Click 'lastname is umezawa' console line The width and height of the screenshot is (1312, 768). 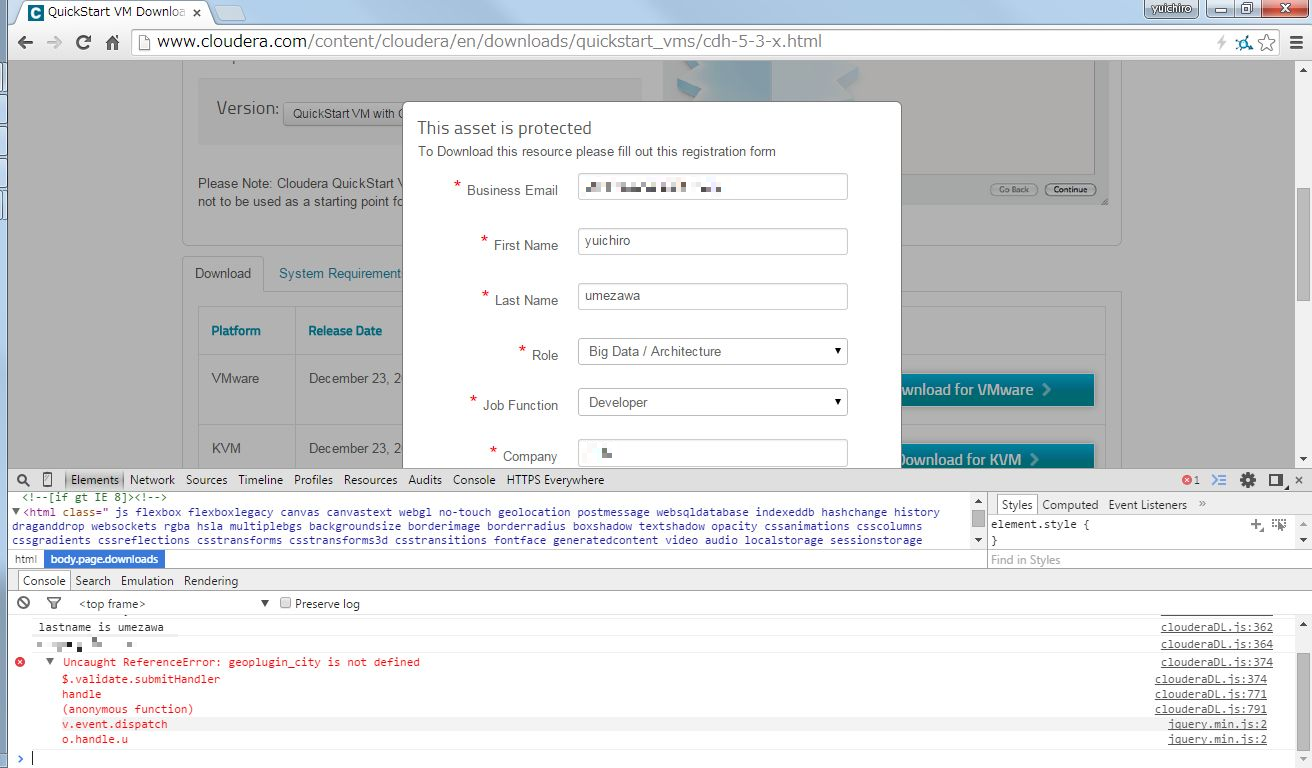tap(101, 627)
